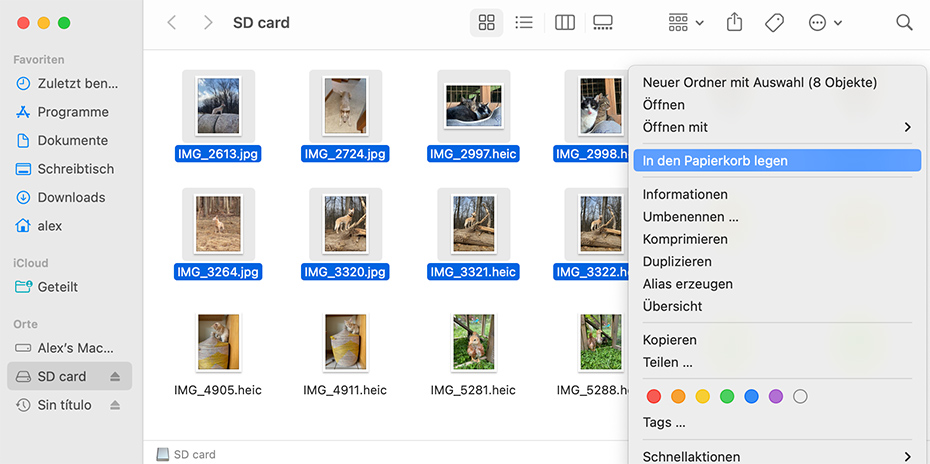Open the more actions ellipsis menu
This screenshot has width=930, height=464.
pos(825,22)
